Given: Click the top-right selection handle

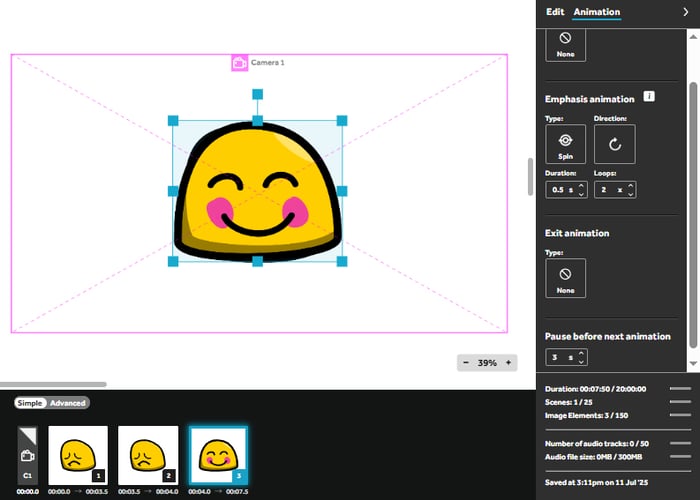Looking at the screenshot, I should (342, 121).
